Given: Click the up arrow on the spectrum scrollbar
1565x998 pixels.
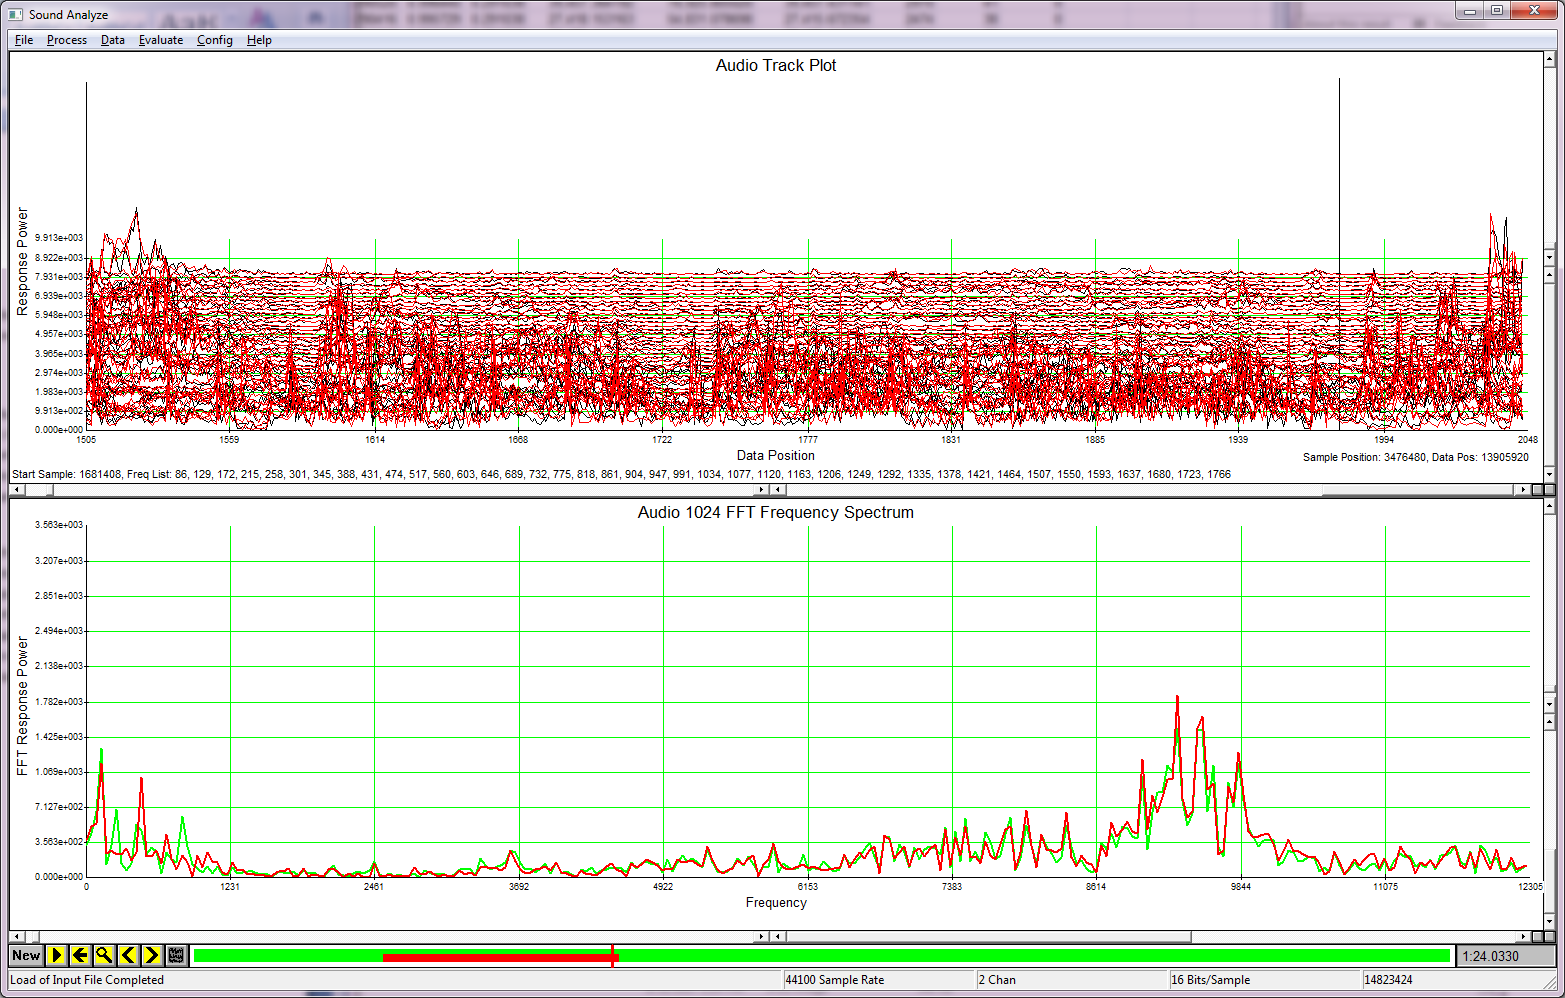Looking at the screenshot, I should (x=1550, y=505).
